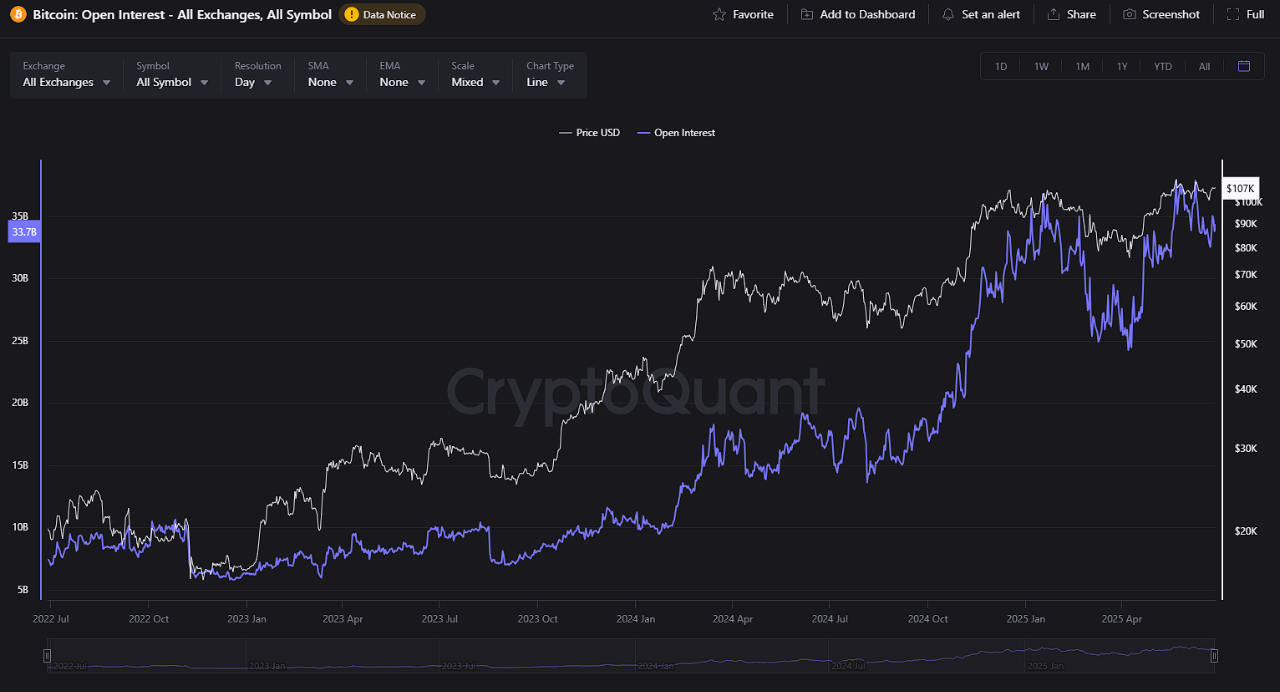This screenshot has height=692, width=1280.
Task: Click the left handle of range navigator
Action: point(47,656)
